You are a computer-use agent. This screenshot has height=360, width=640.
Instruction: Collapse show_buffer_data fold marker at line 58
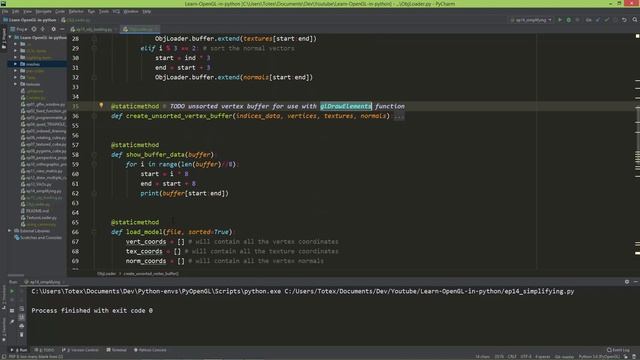coord(94,155)
